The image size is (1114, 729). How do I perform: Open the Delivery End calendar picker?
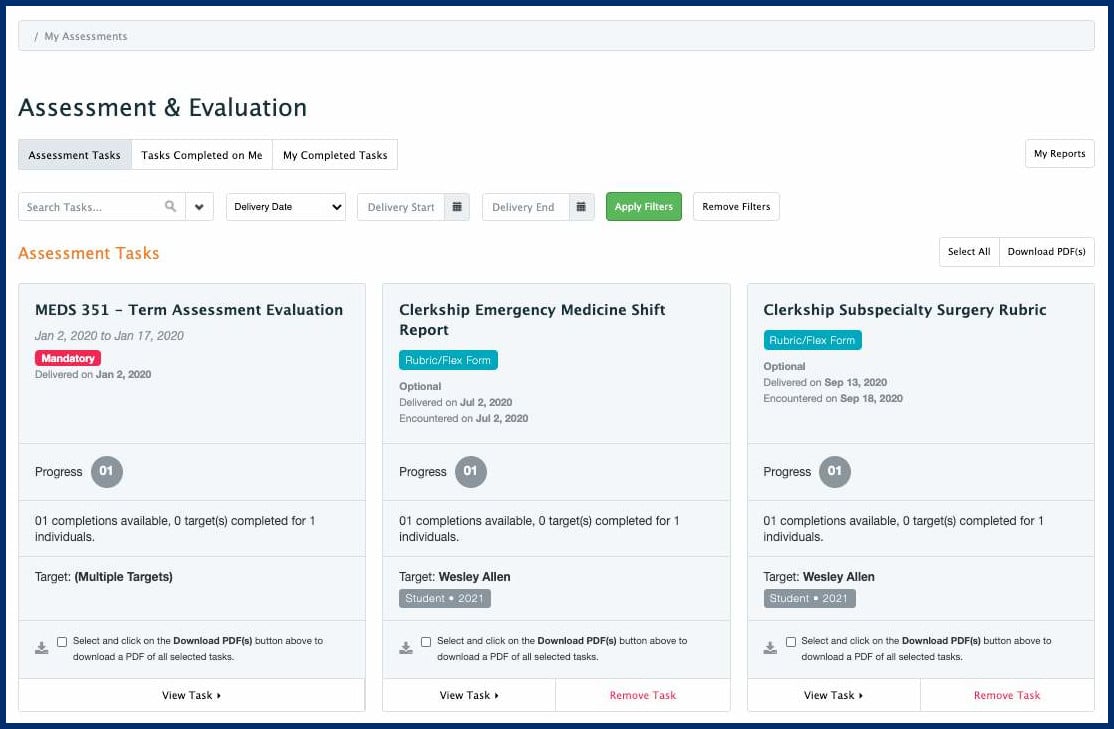click(582, 206)
